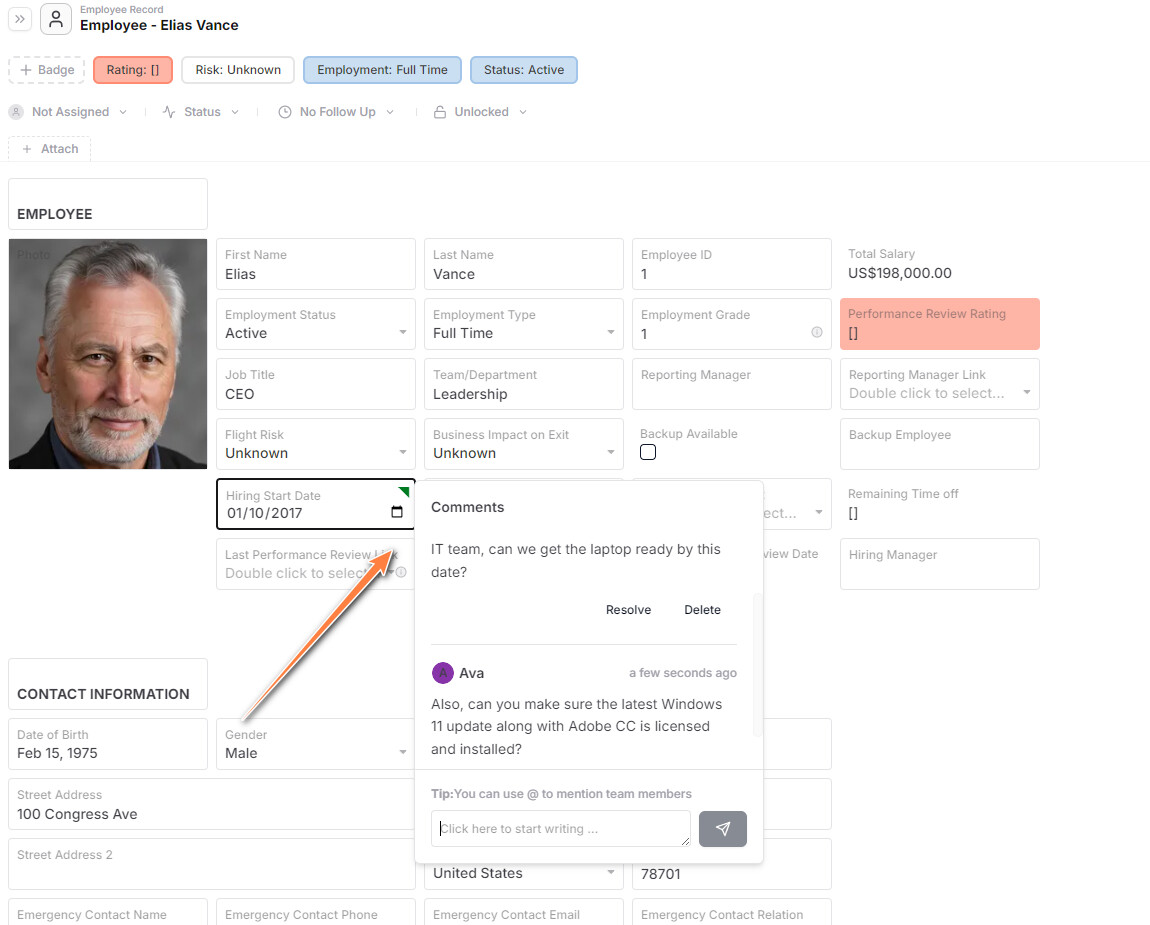Viewport: 1150px width, 925px height.
Task: Click the Team/Department field Leadership
Action: [x=524, y=384]
